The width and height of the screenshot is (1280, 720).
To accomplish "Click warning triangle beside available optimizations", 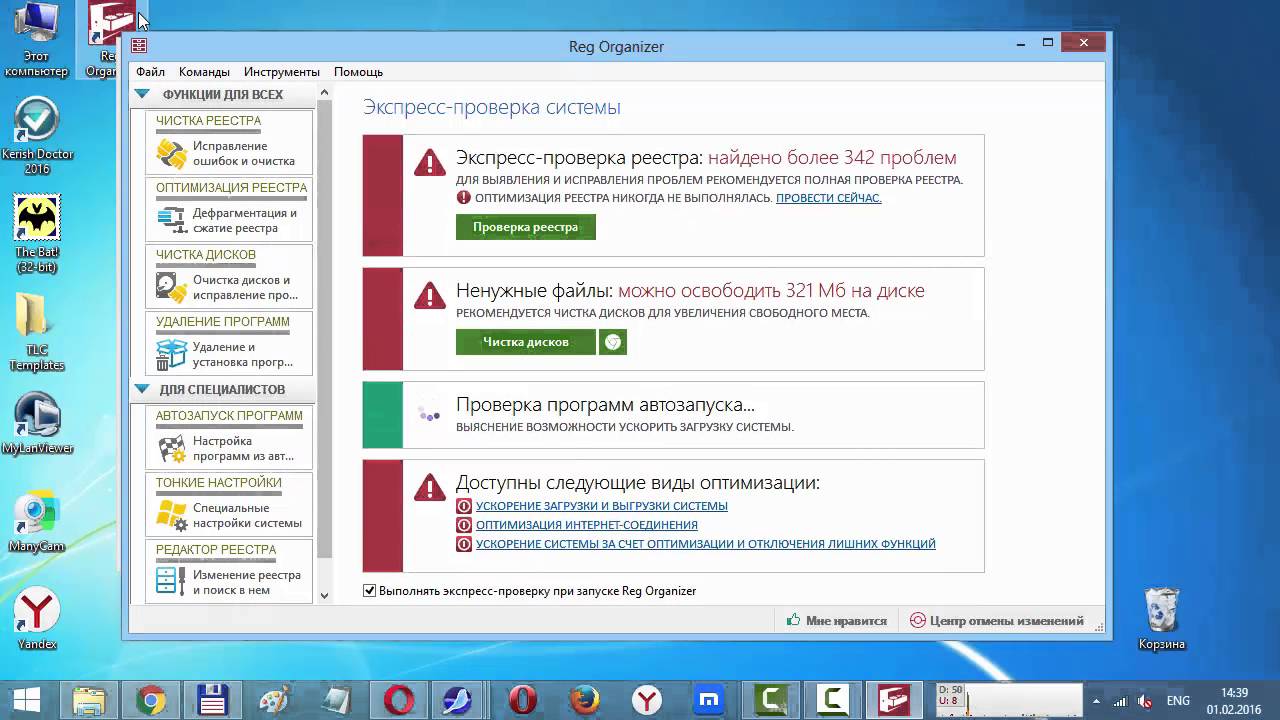I will click(x=430, y=487).
